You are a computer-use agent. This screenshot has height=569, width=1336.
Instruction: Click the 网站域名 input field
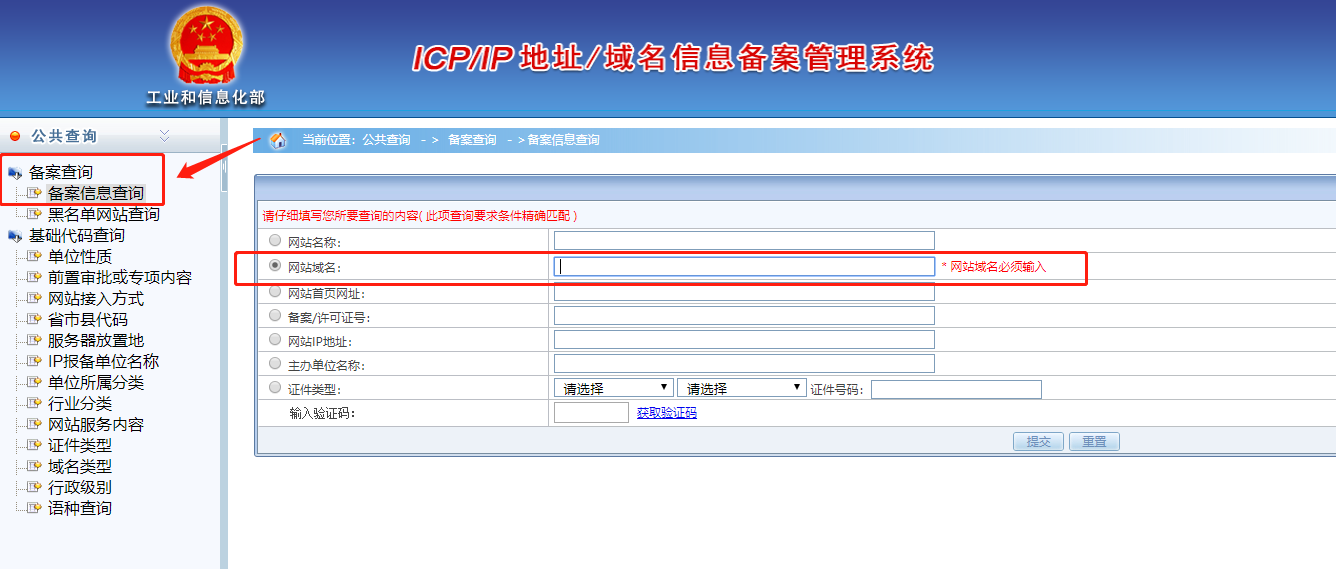tap(744, 266)
